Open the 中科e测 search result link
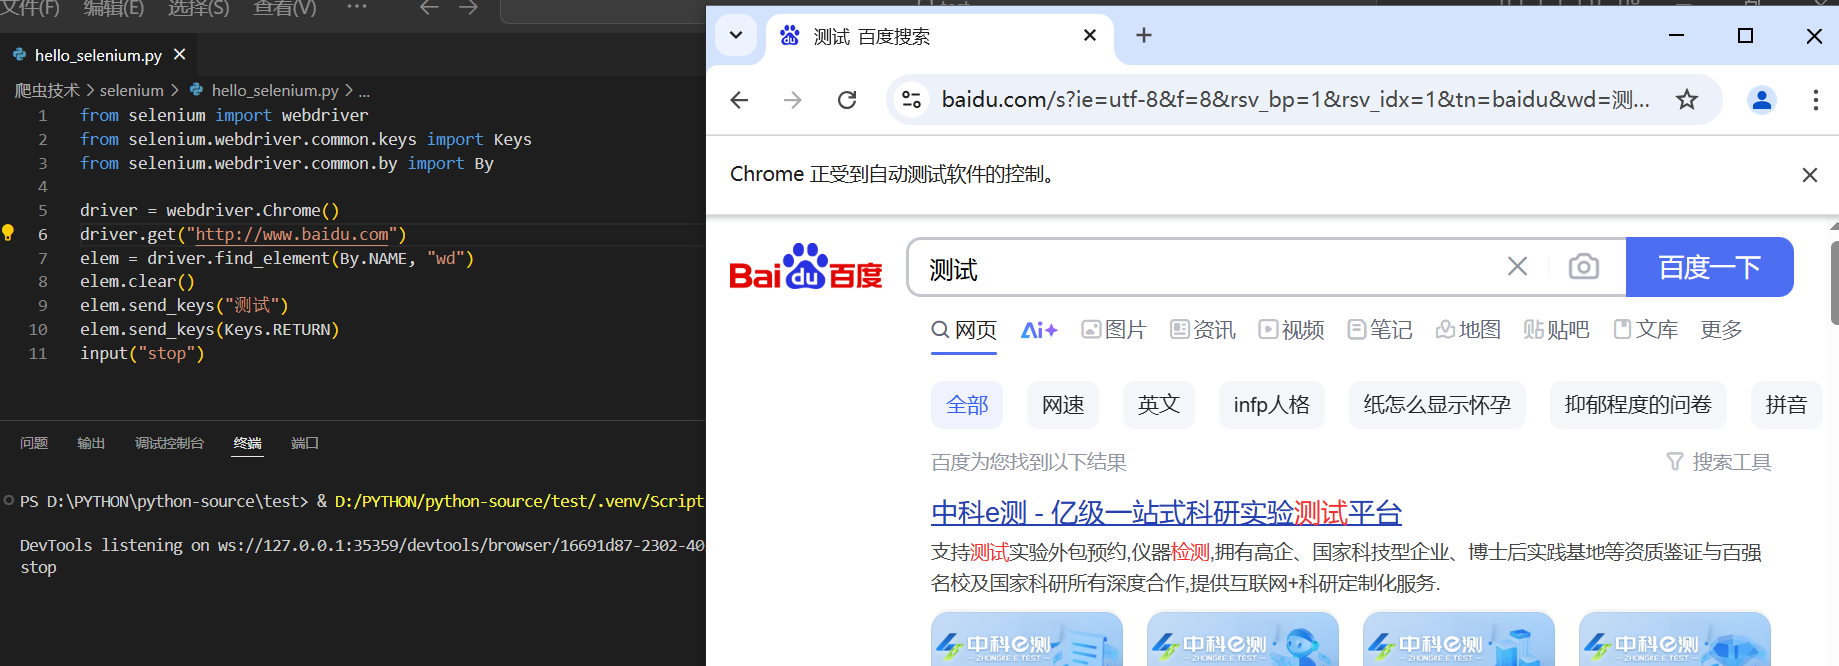1839x666 pixels. (1166, 513)
